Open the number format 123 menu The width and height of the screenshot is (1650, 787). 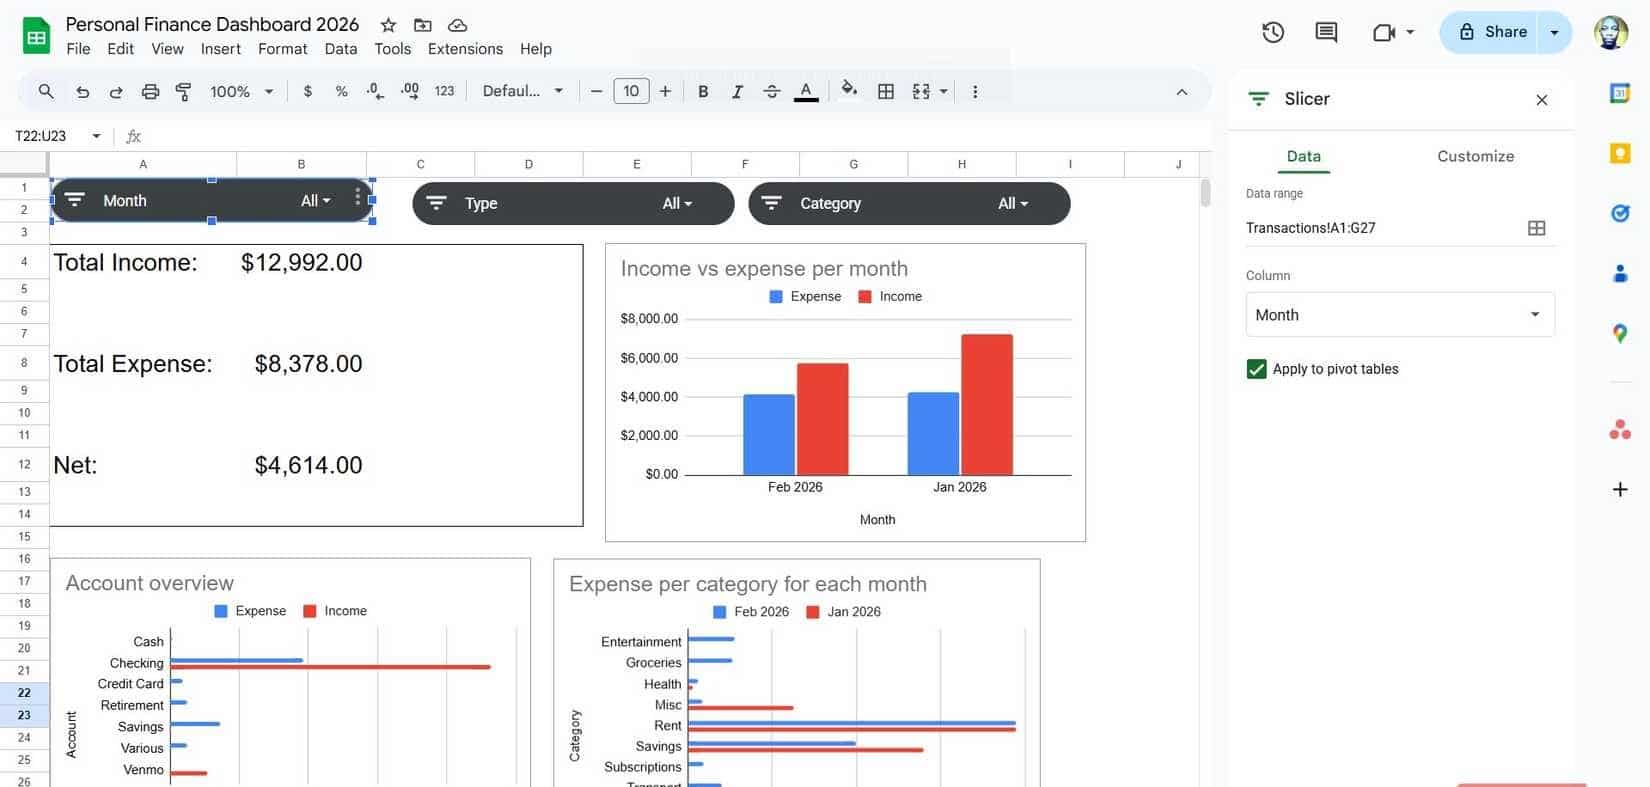click(x=444, y=91)
